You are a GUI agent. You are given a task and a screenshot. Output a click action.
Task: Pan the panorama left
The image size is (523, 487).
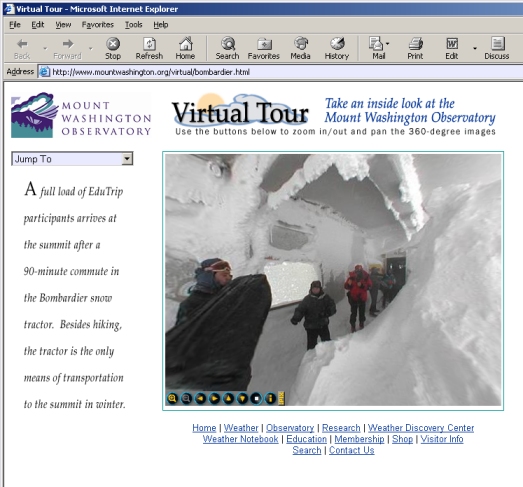pyautogui.click(x=200, y=398)
